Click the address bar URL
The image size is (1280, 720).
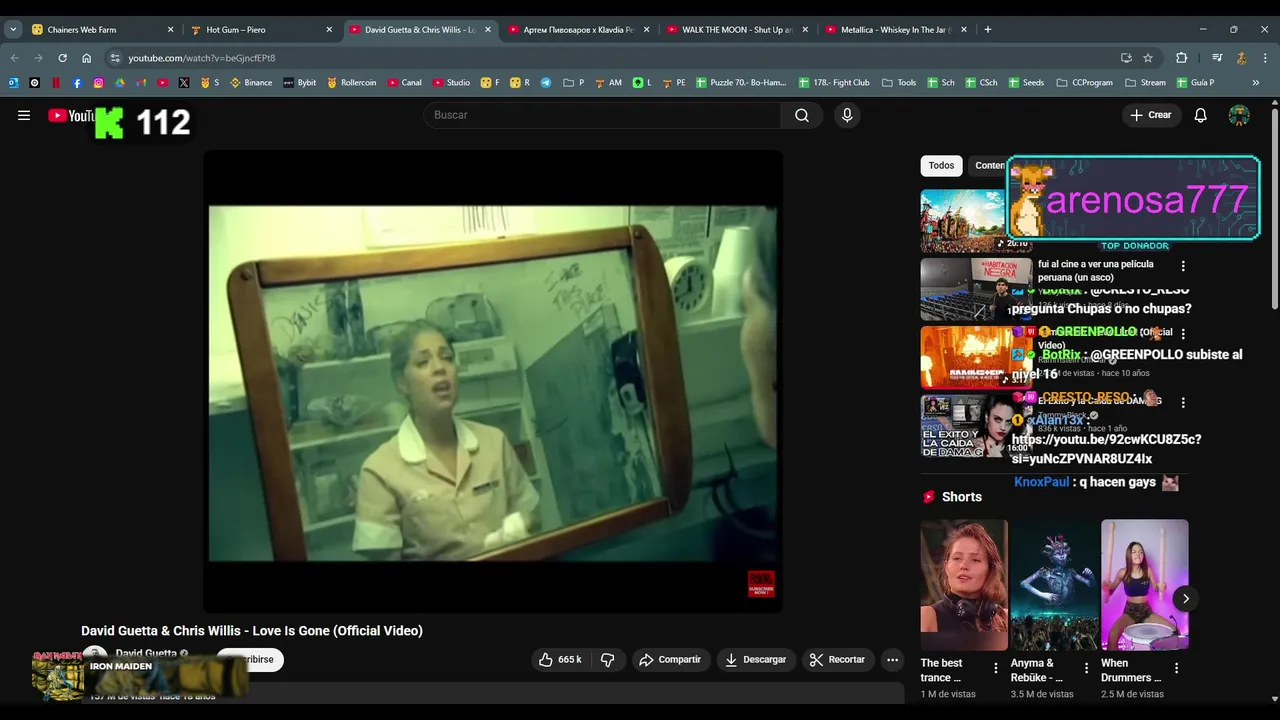pos(201,58)
